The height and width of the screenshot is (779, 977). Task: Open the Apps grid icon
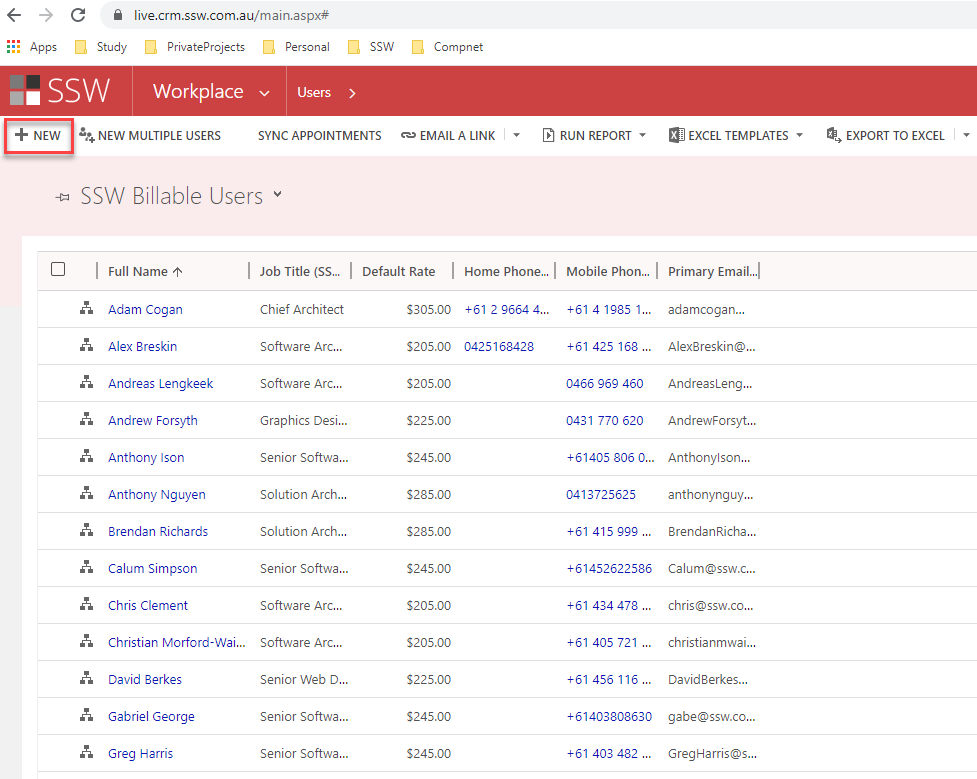[13, 47]
